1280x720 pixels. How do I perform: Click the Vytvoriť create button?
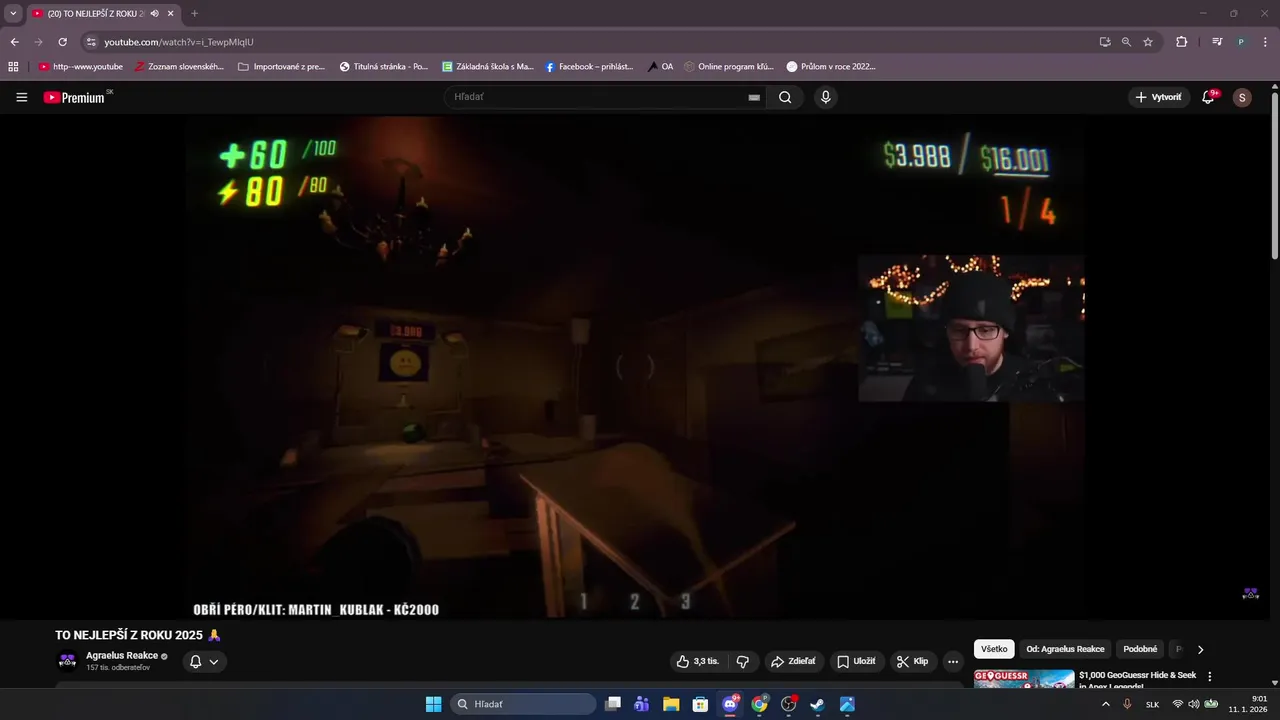click(1158, 97)
